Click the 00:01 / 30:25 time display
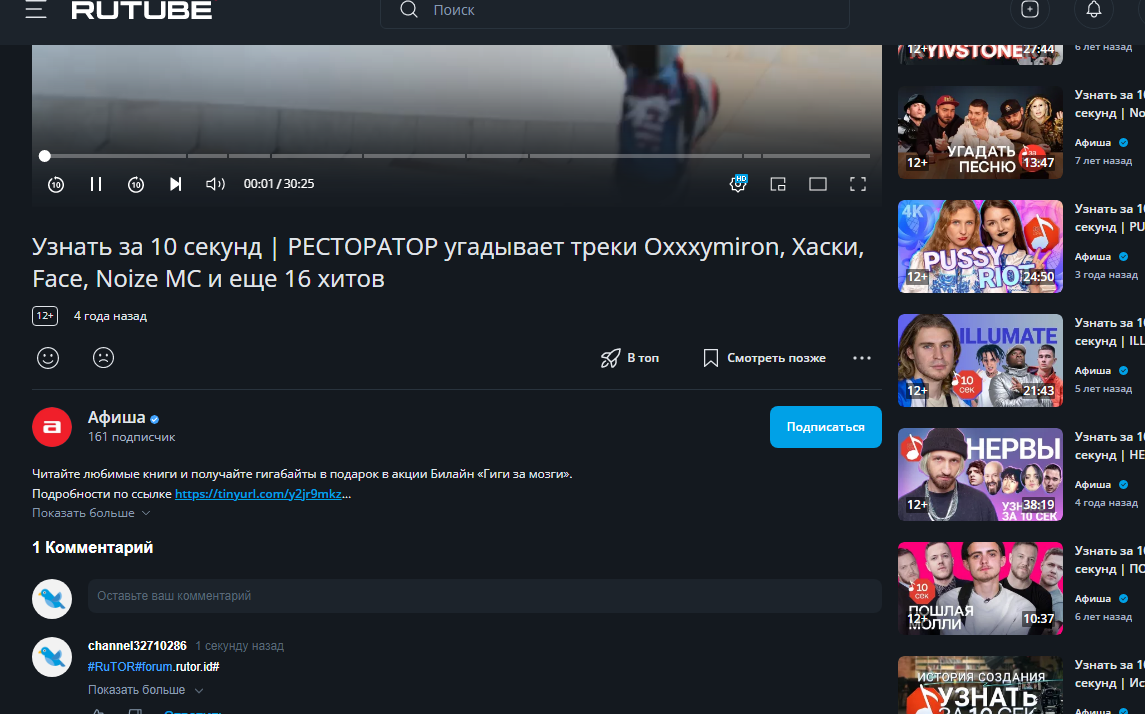 coord(279,184)
